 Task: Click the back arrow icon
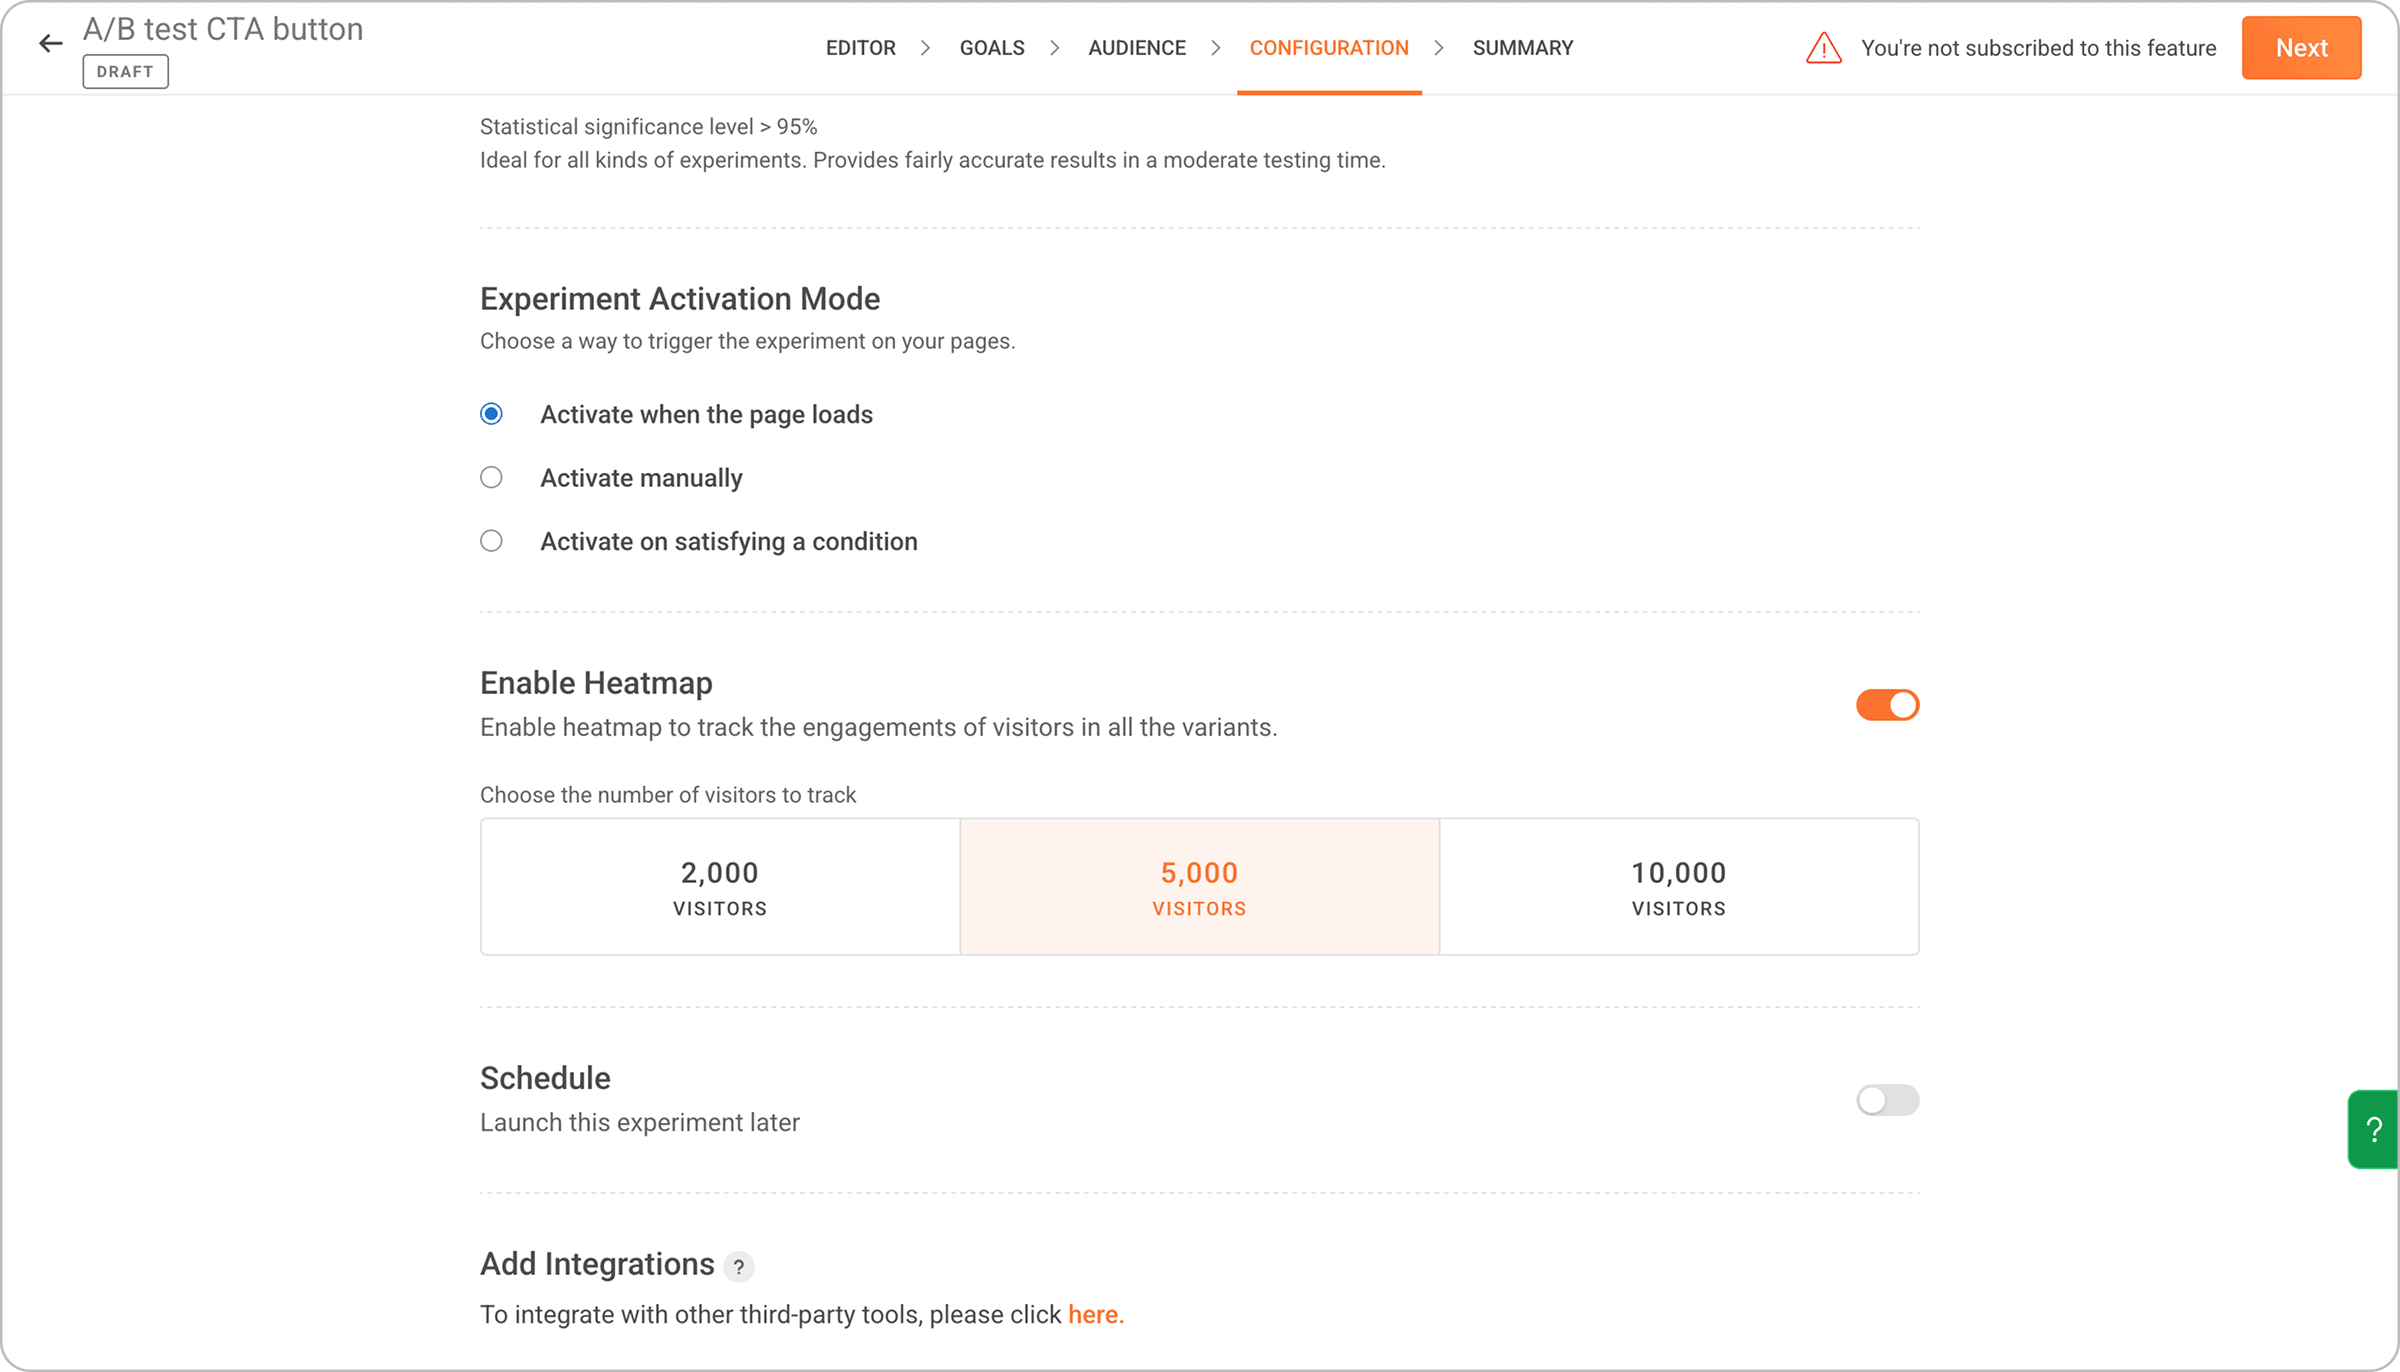[x=50, y=43]
